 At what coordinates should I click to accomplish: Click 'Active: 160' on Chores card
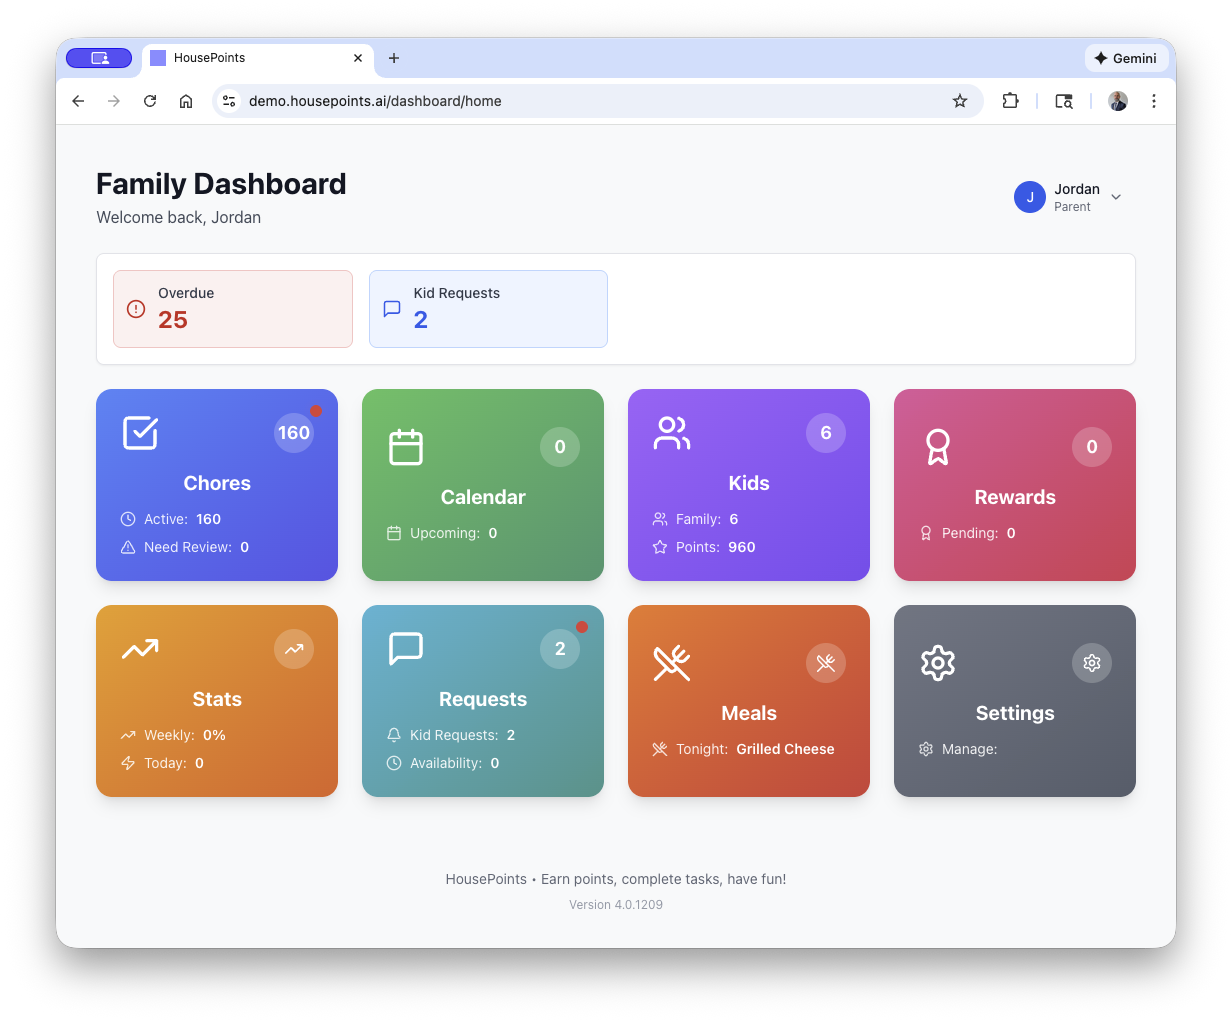click(x=171, y=519)
